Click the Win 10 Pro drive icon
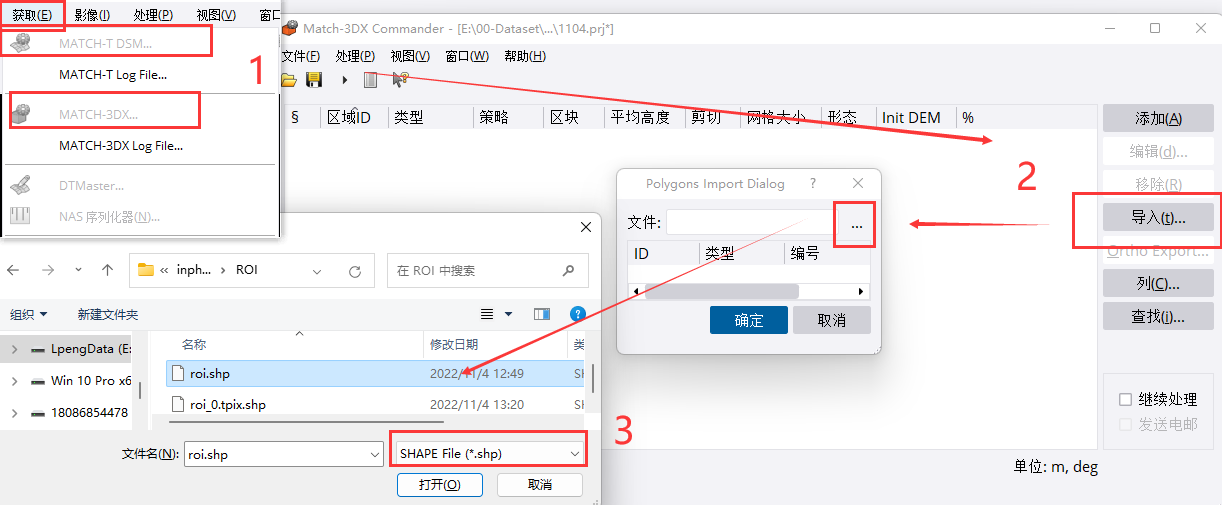Screen dimensions: 1222x505 click(x=38, y=381)
